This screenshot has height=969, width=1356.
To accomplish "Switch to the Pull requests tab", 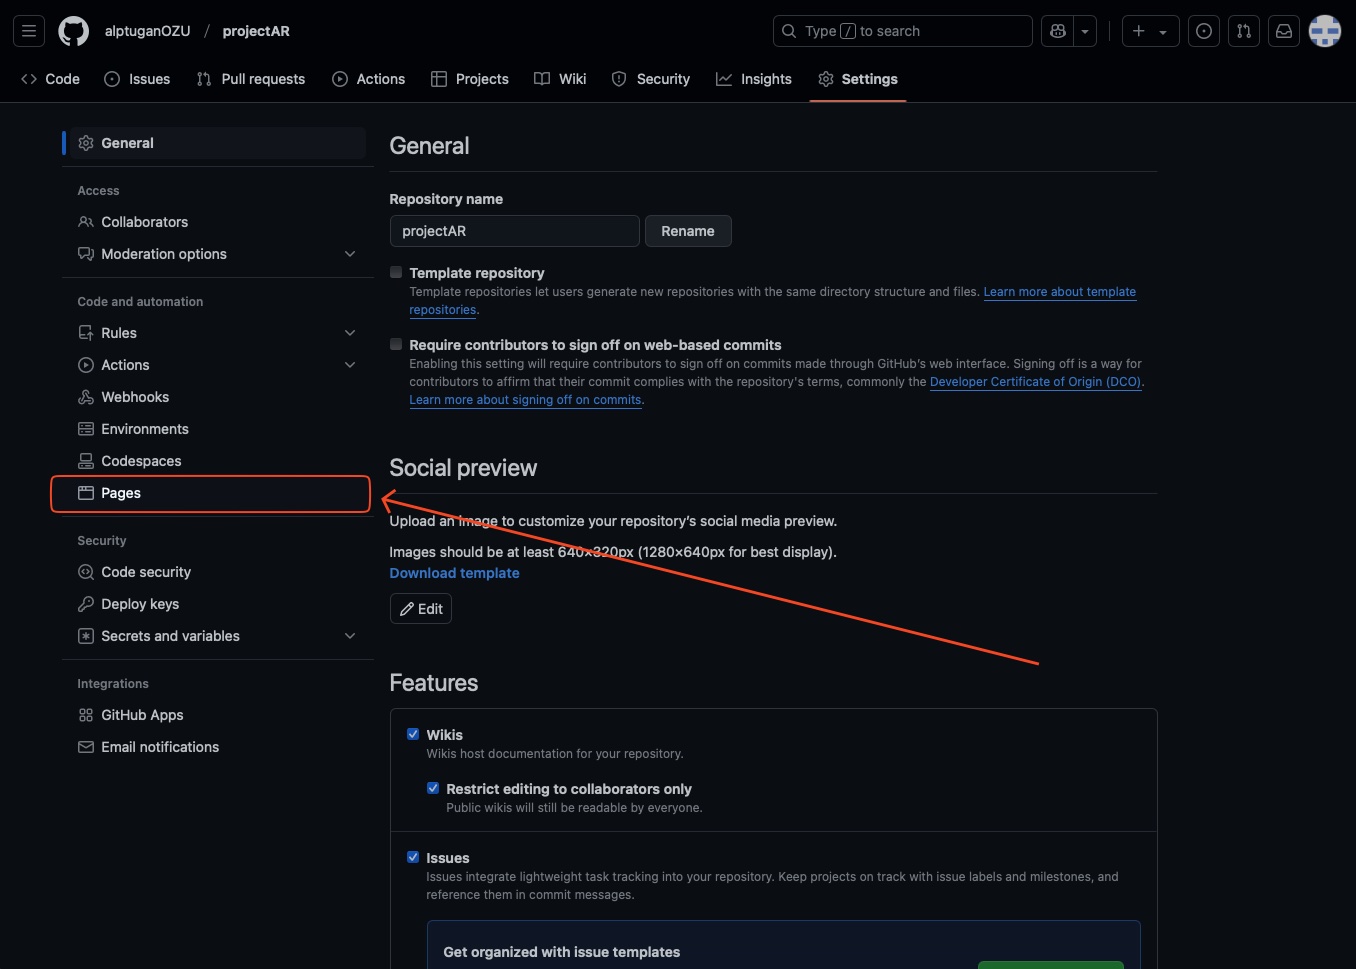I will click(251, 79).
